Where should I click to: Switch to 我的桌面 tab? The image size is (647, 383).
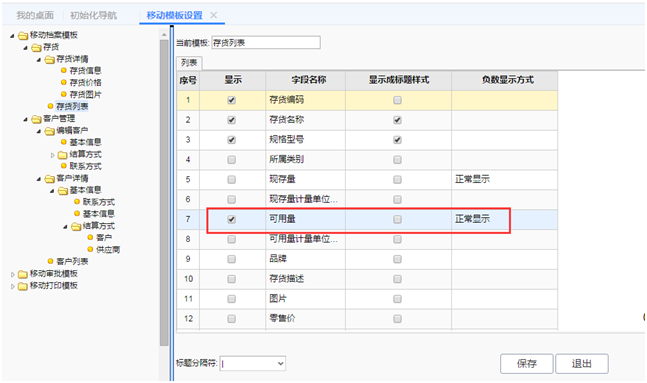pyautogui.click(x=35, y=16)
